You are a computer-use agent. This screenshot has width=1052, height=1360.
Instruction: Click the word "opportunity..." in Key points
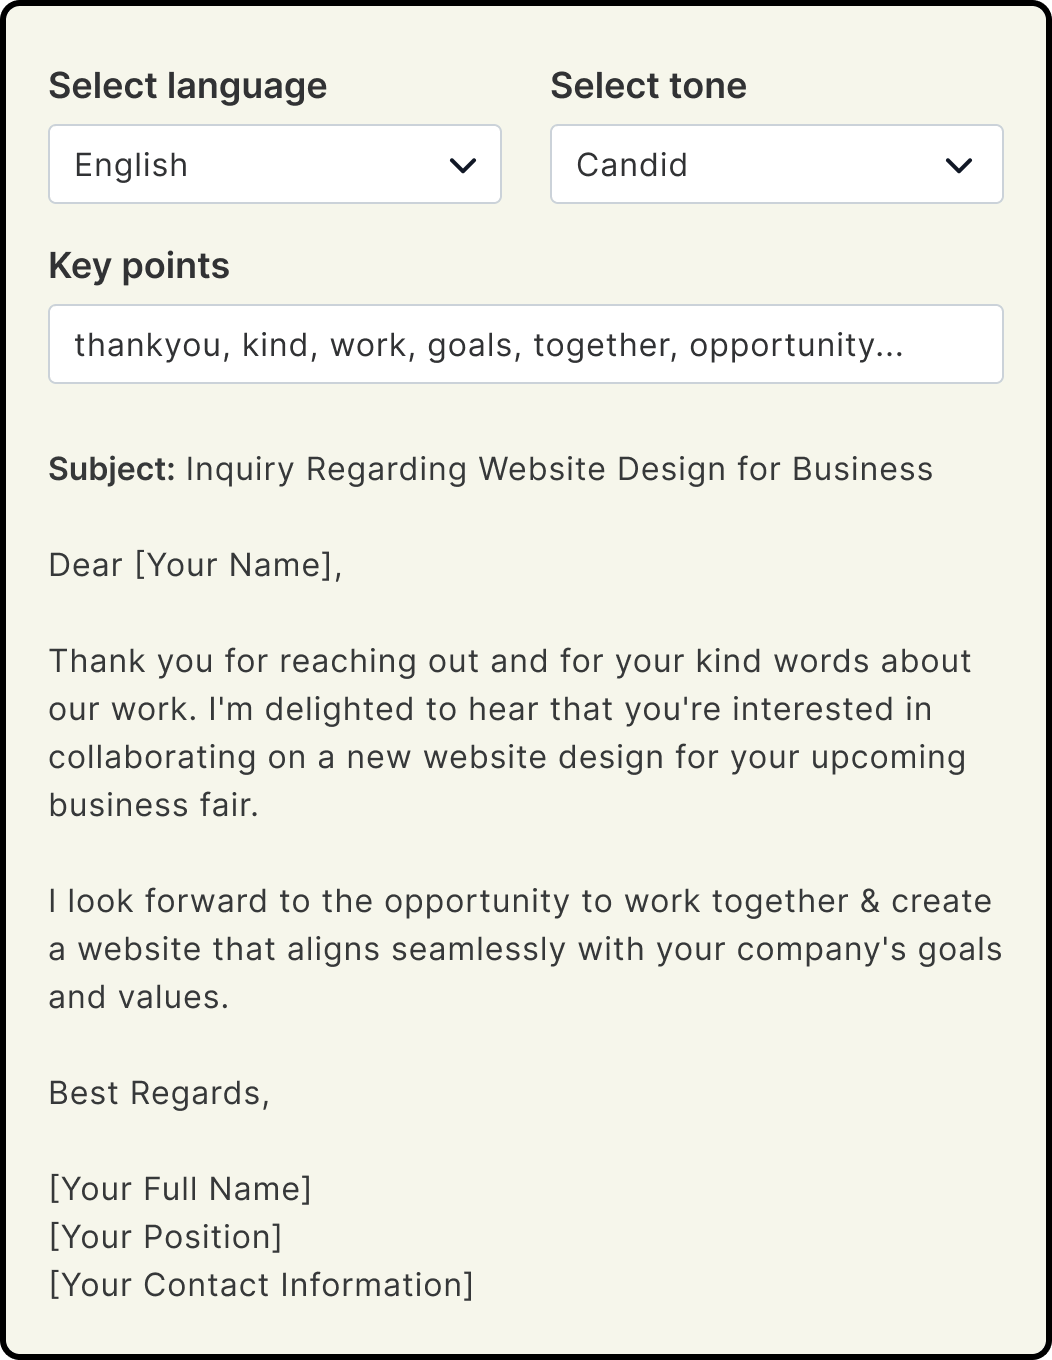tap(796, 345)
